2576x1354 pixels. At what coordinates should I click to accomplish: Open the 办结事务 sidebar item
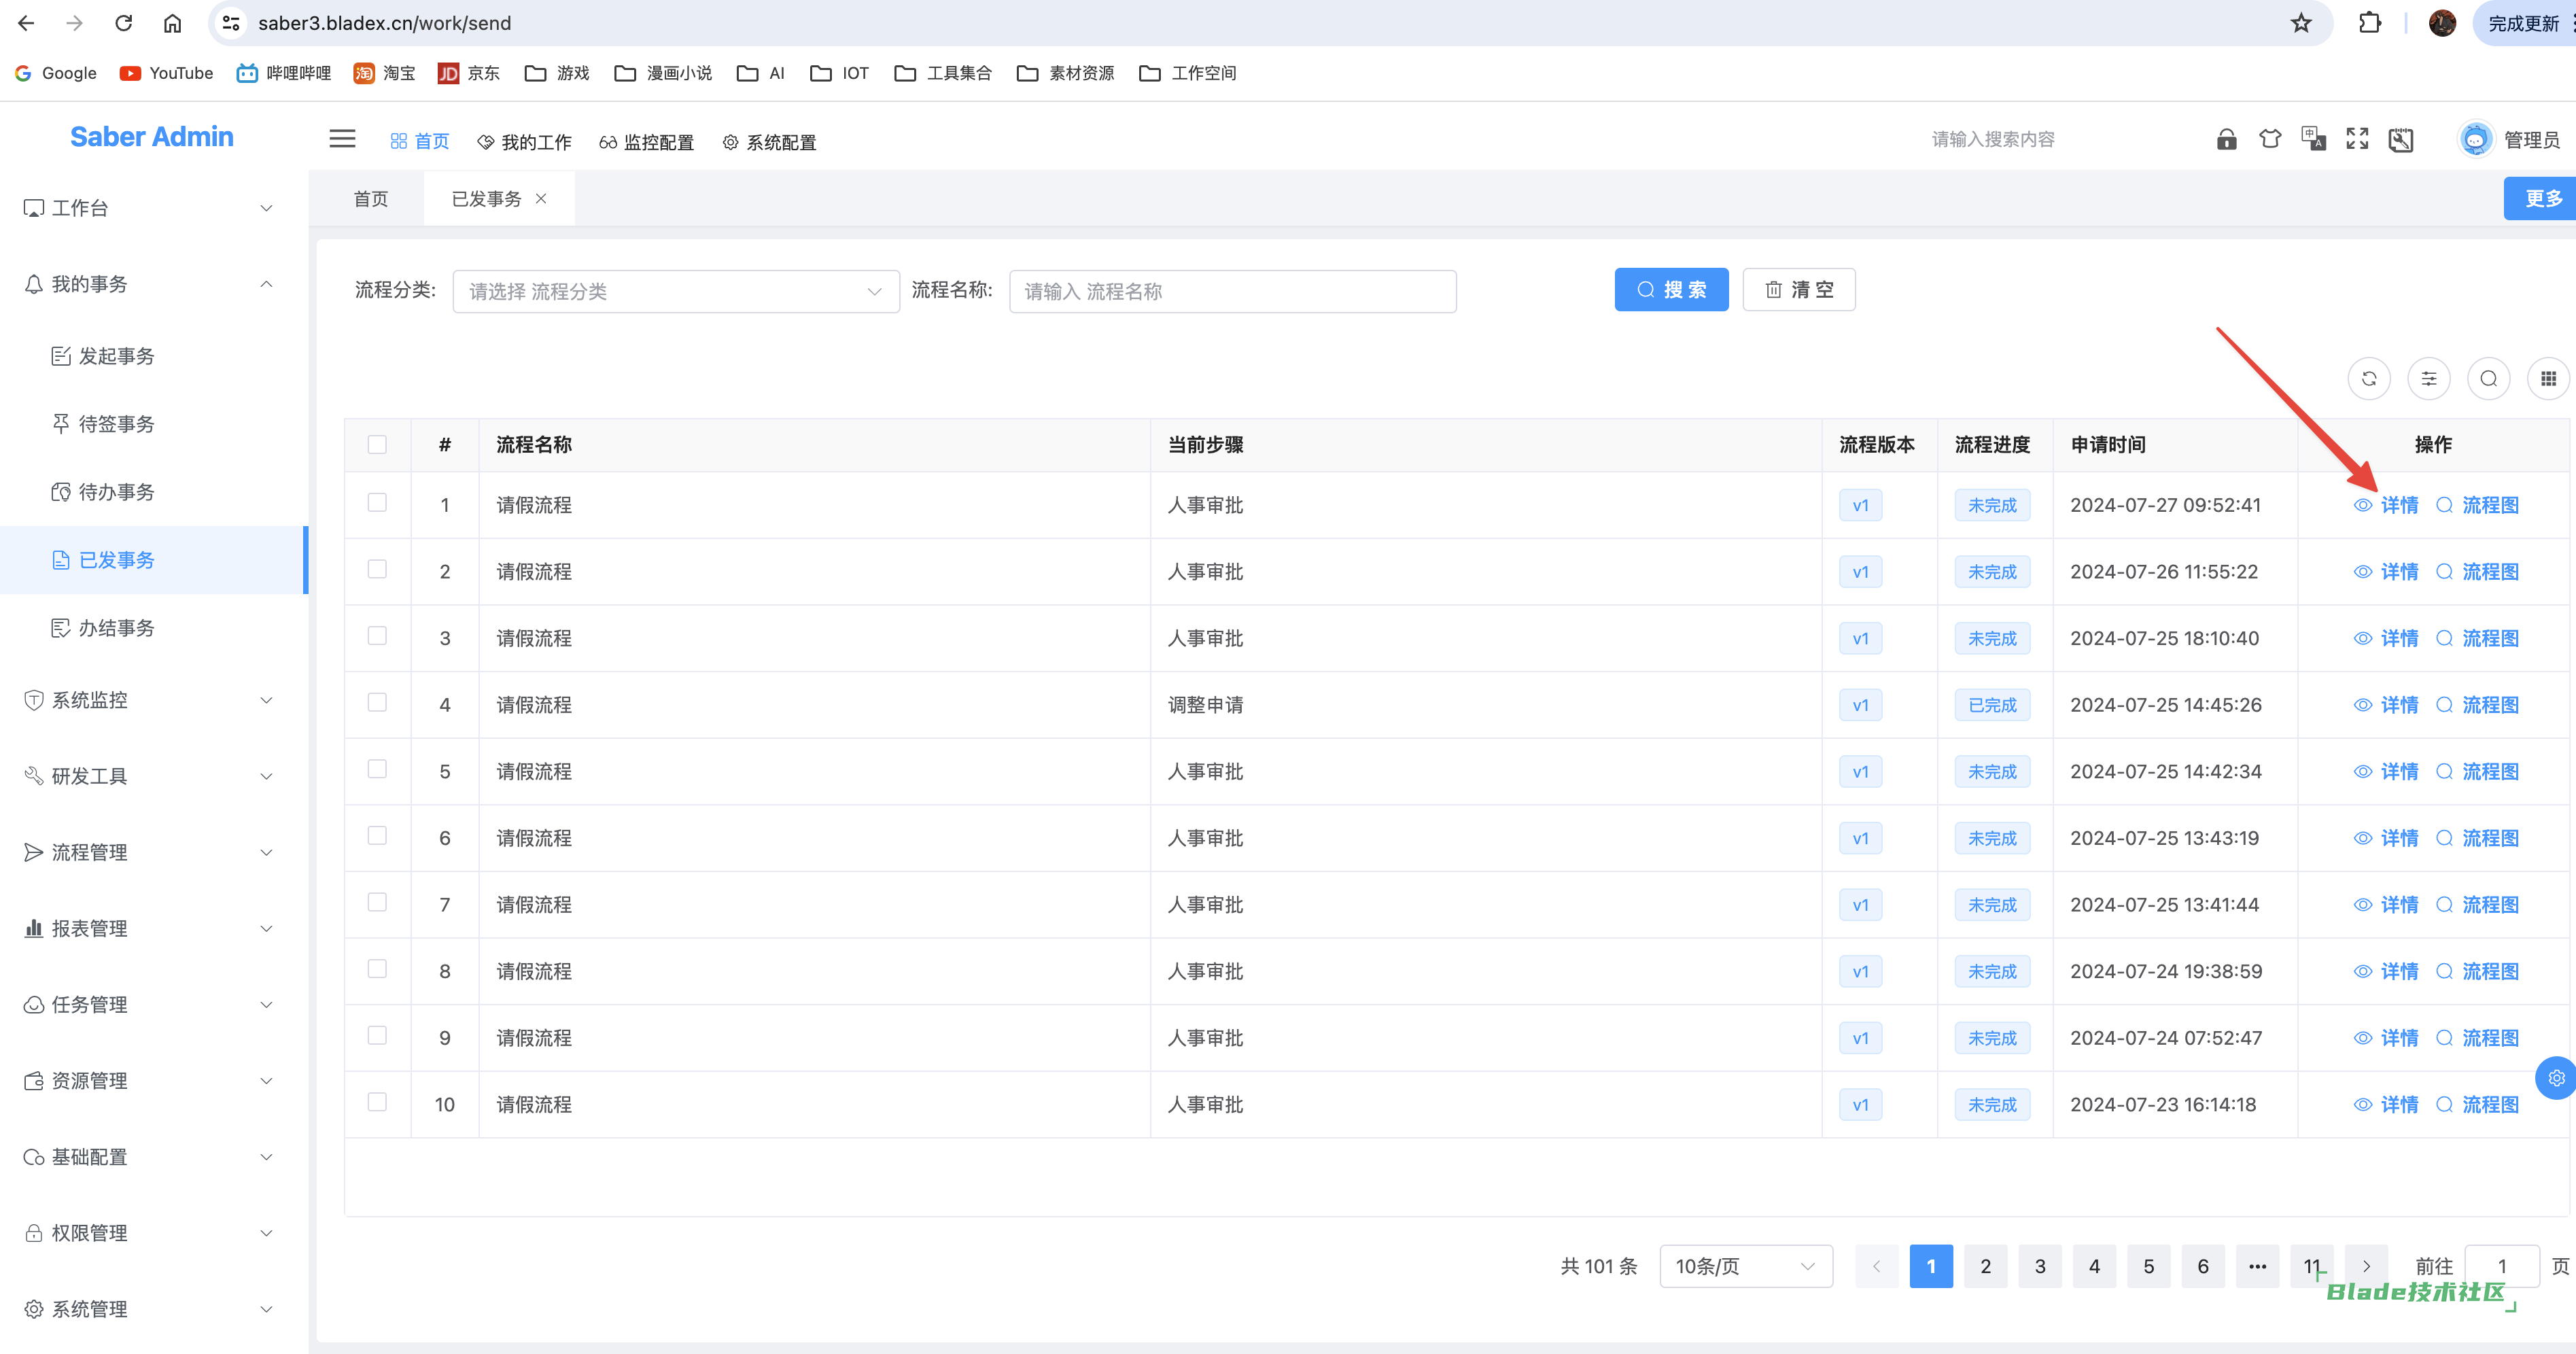point(153,629)
